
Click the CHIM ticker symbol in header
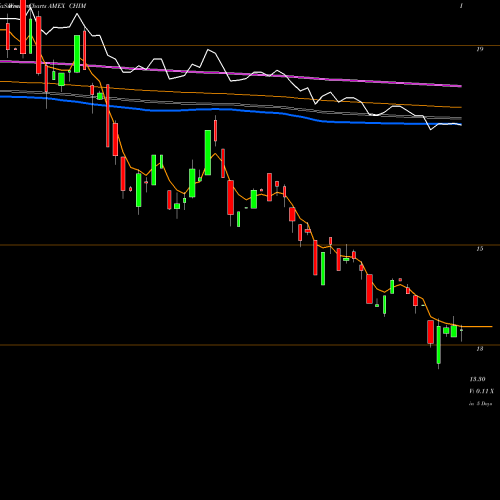pyautogui.click(x=77, y=6)
